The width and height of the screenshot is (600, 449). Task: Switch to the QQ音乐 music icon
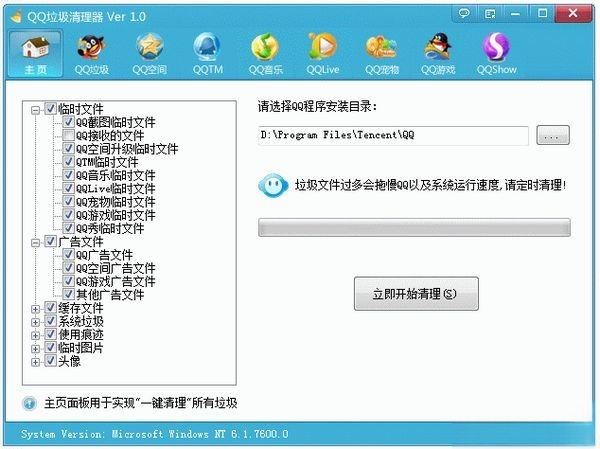265,47
